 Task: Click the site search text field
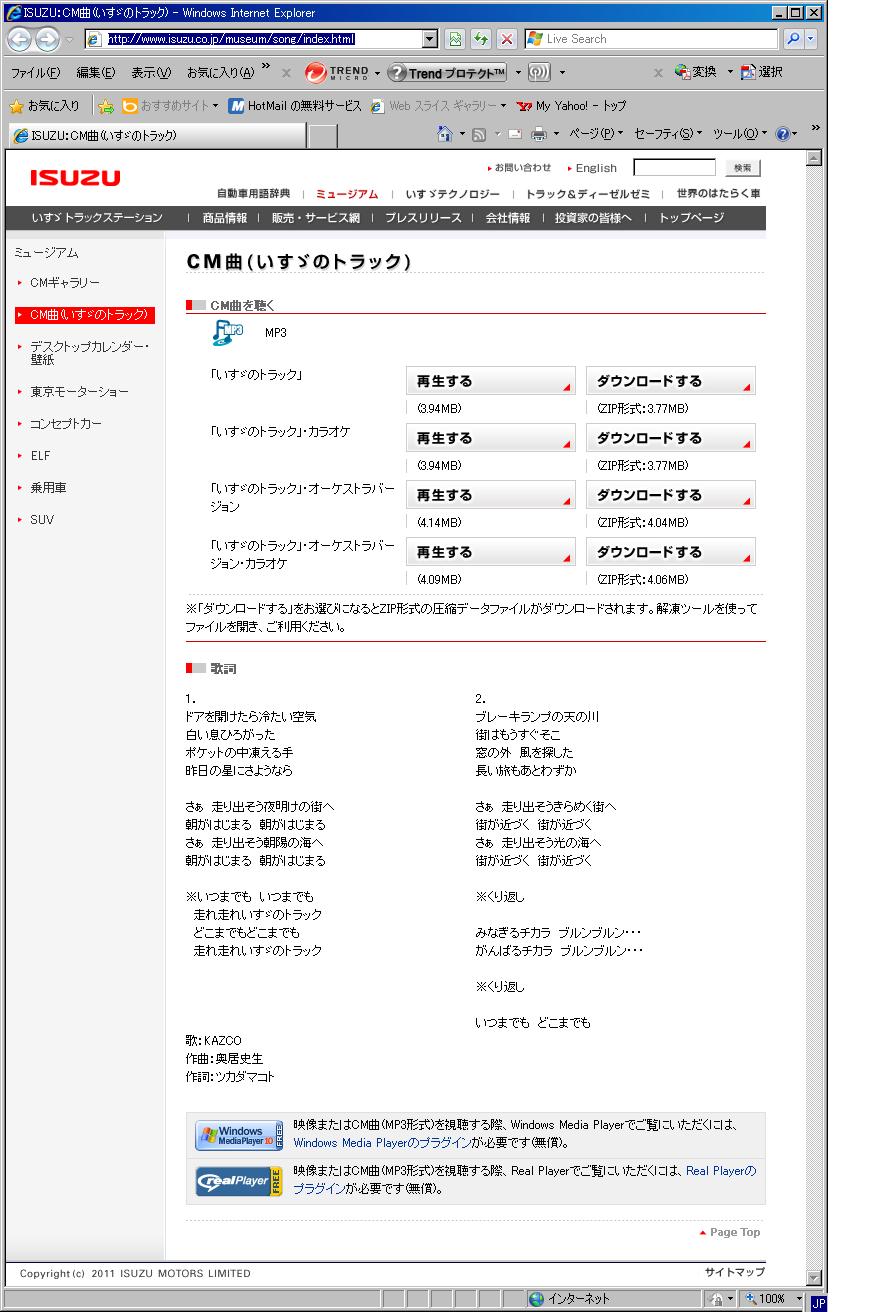(x=675, y=167)
